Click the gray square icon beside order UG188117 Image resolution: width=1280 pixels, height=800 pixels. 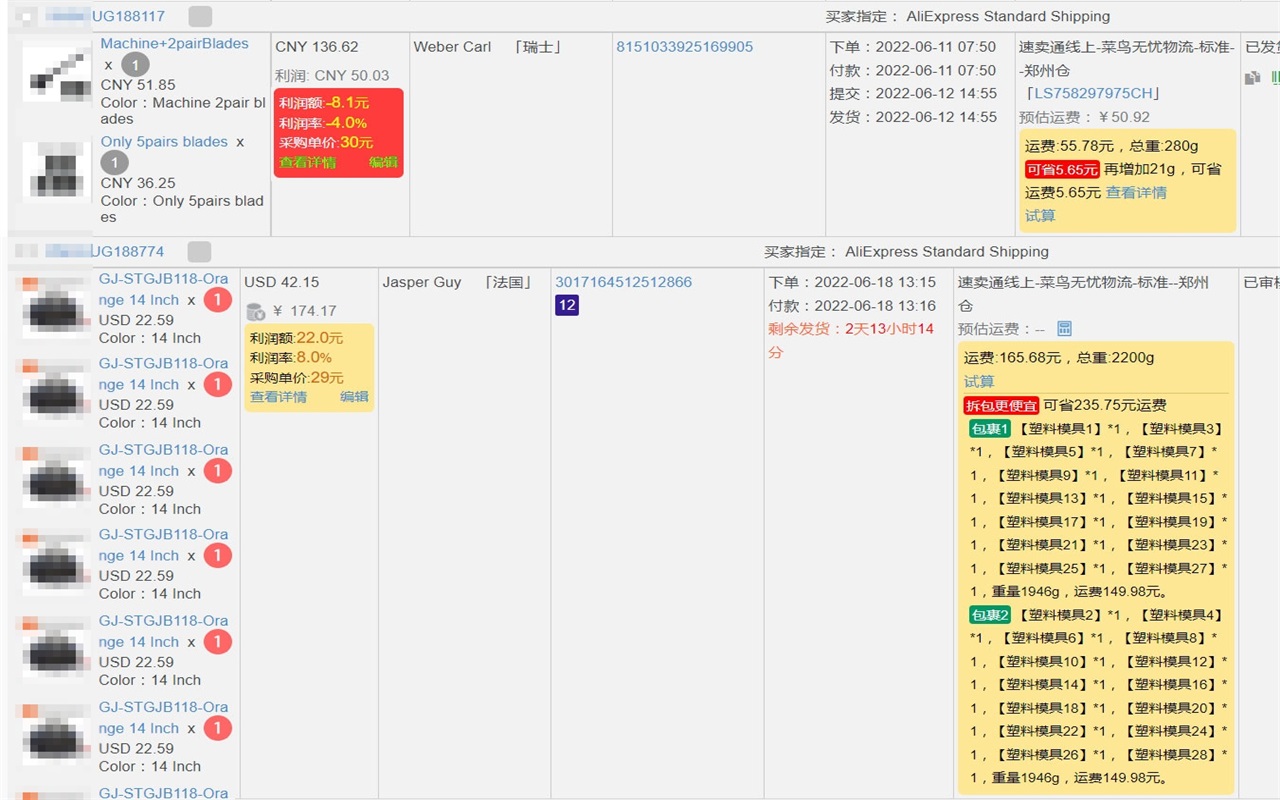pyautogui.click(x=200, y=16)
